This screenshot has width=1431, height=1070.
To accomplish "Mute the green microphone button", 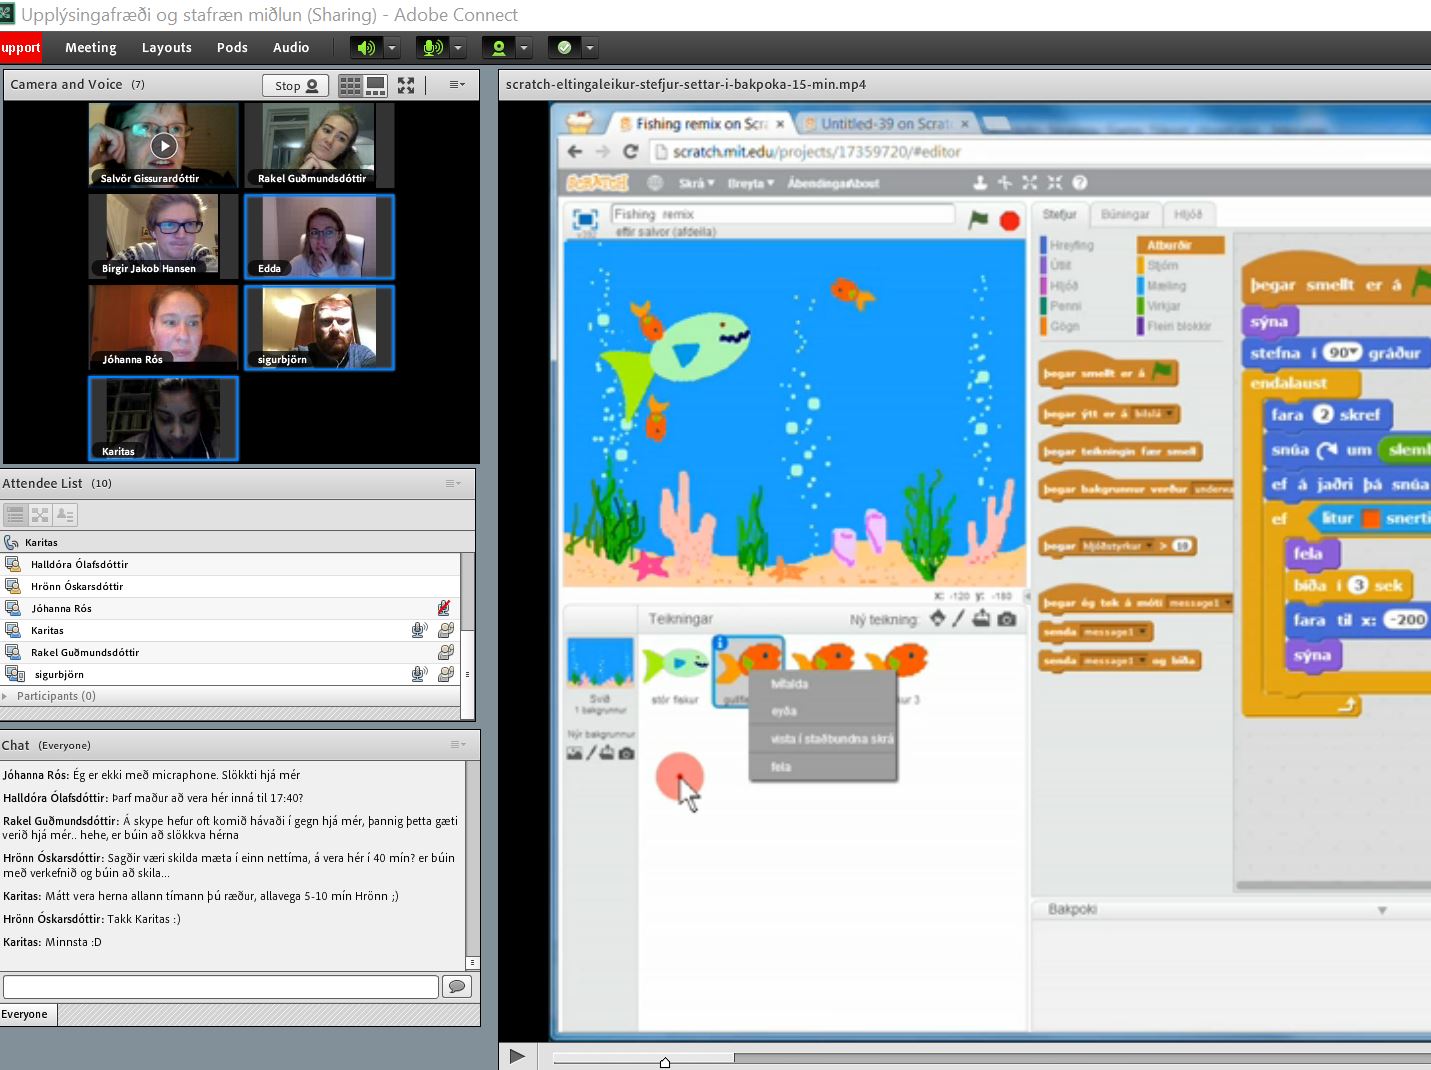I will pyautogui.click(x=432, y=48).
